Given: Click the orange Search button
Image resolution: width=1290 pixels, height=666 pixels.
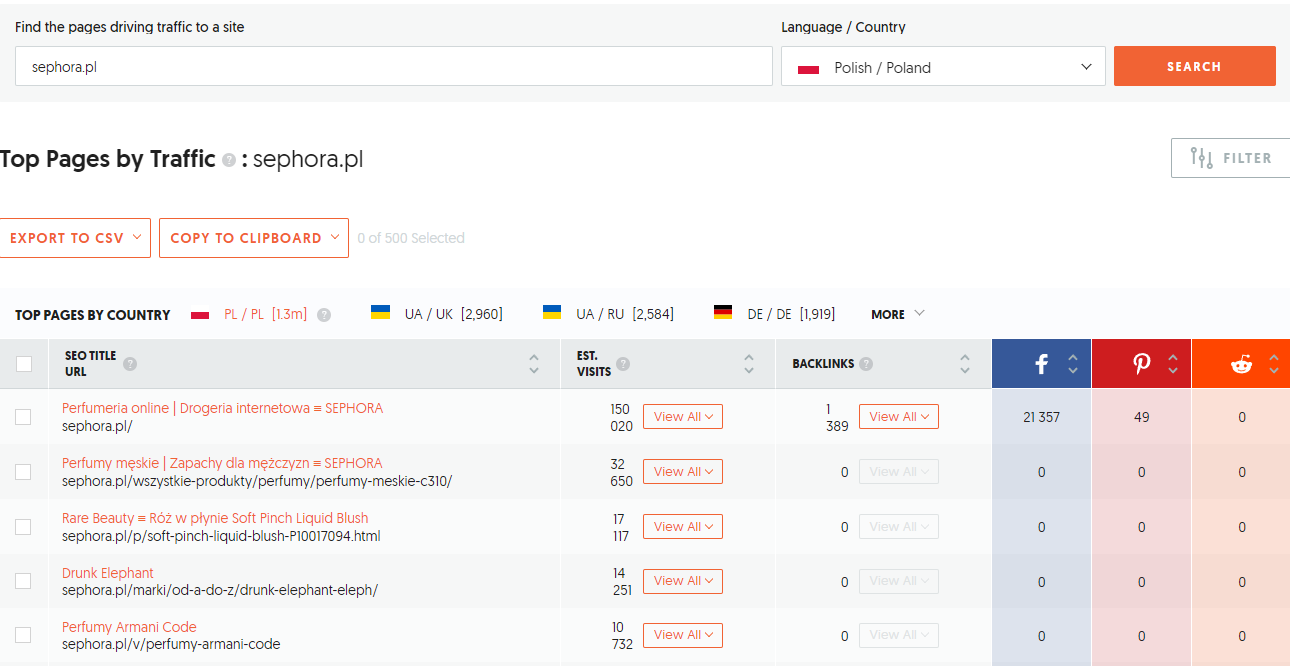Looking at the screenshot, I should (1195, 66).
